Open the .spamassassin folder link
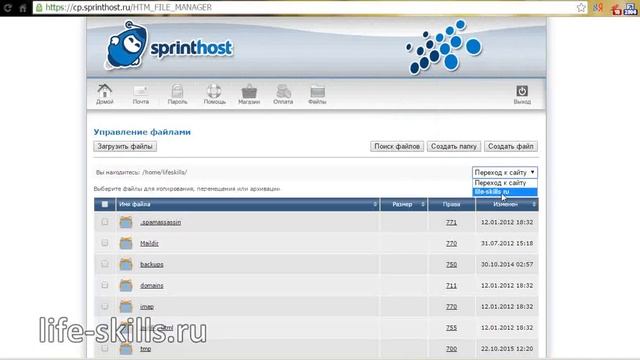Viewport: 640px width, 360px height. click(x=160, y=222)
